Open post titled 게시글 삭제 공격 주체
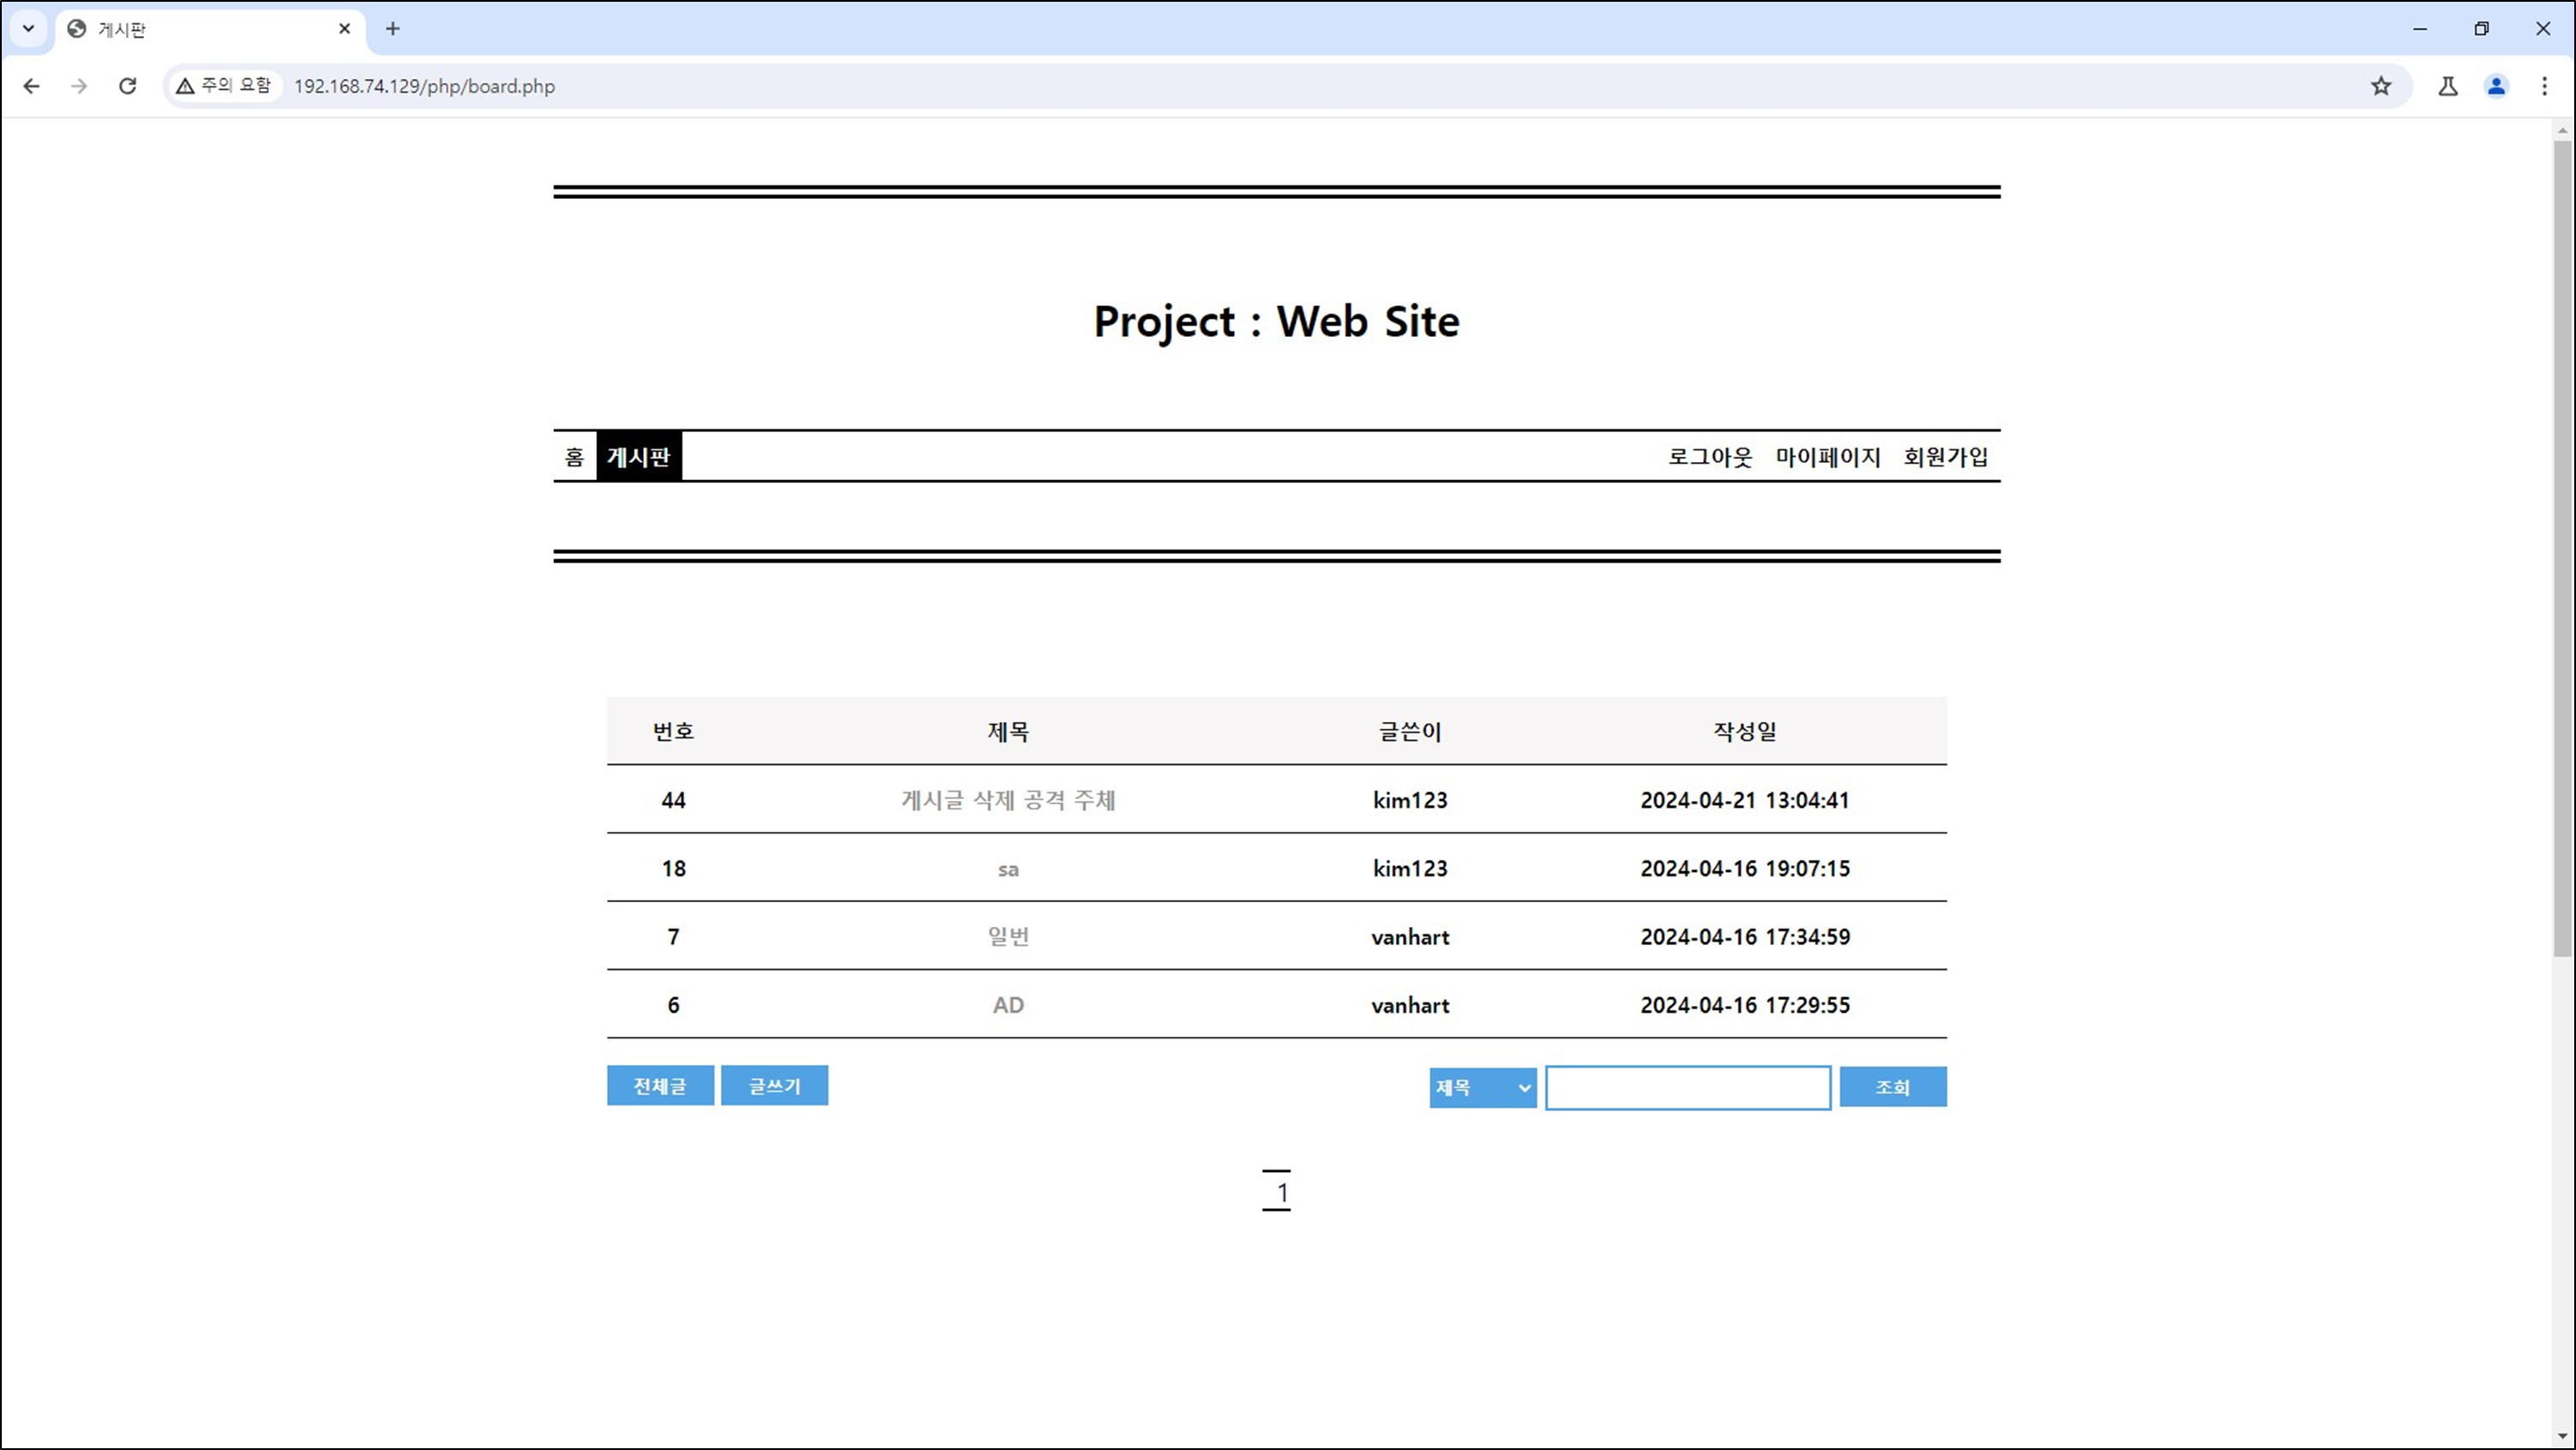Image resolution: width=2576 pixels, height=1450 pixels. point(1008,800)
